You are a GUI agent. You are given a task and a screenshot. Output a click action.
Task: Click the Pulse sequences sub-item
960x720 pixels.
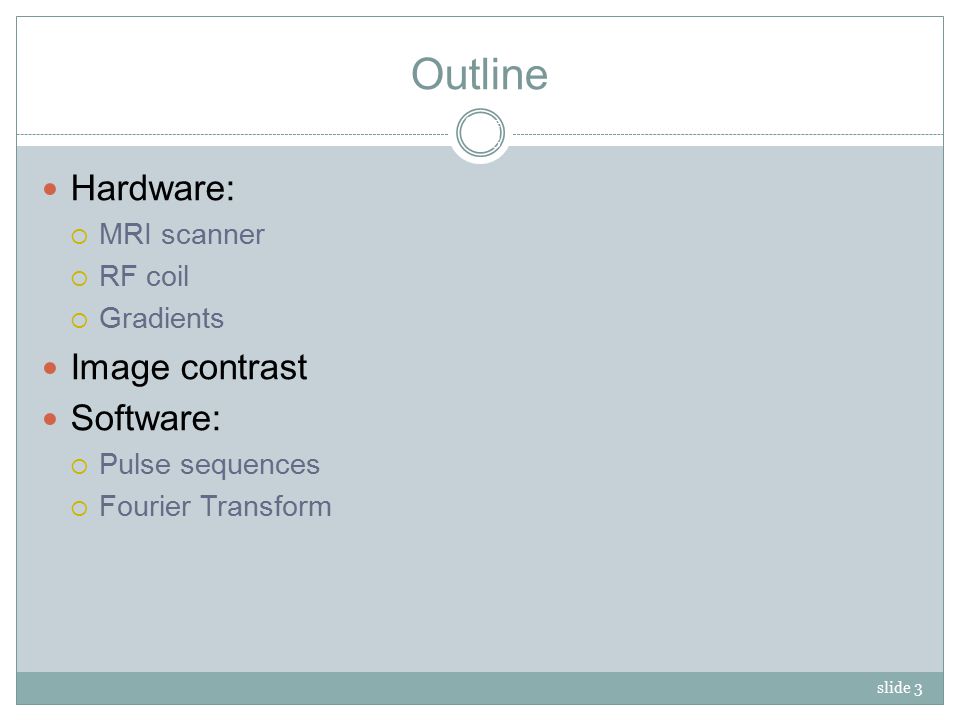(209, 465)
